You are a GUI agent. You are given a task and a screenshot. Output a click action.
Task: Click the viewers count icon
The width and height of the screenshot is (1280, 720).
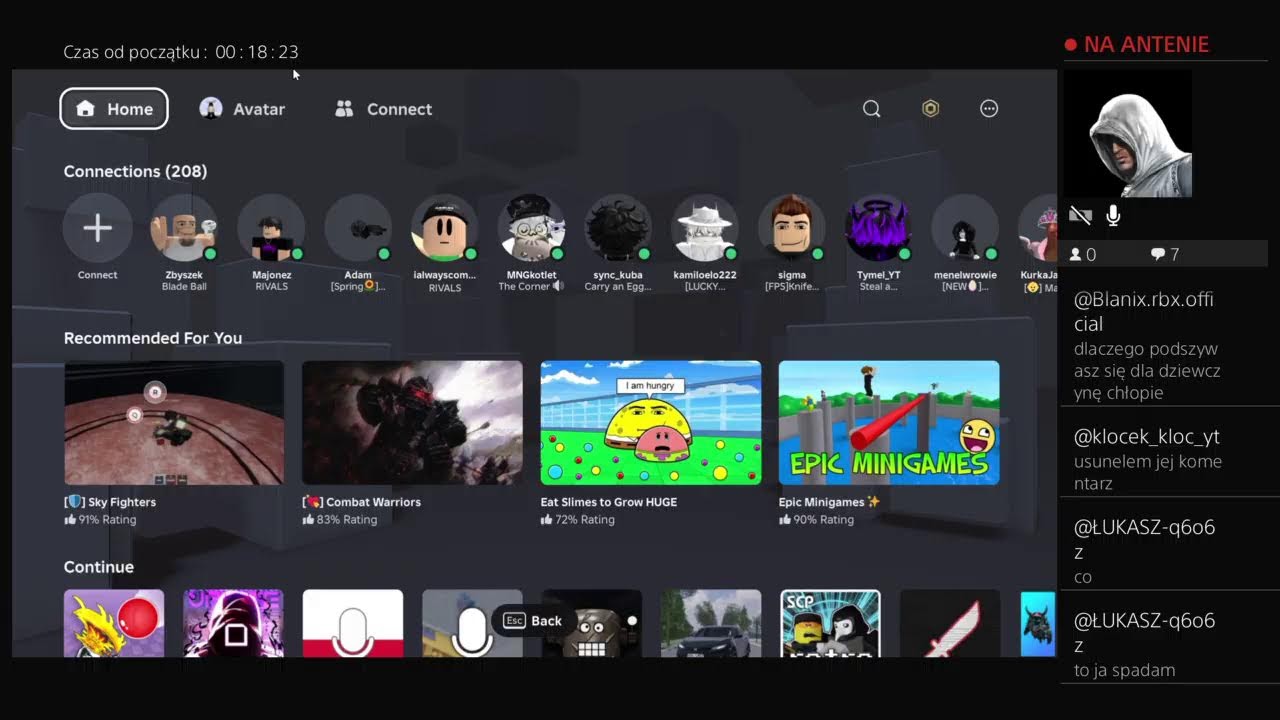[x=1076, y=255]
